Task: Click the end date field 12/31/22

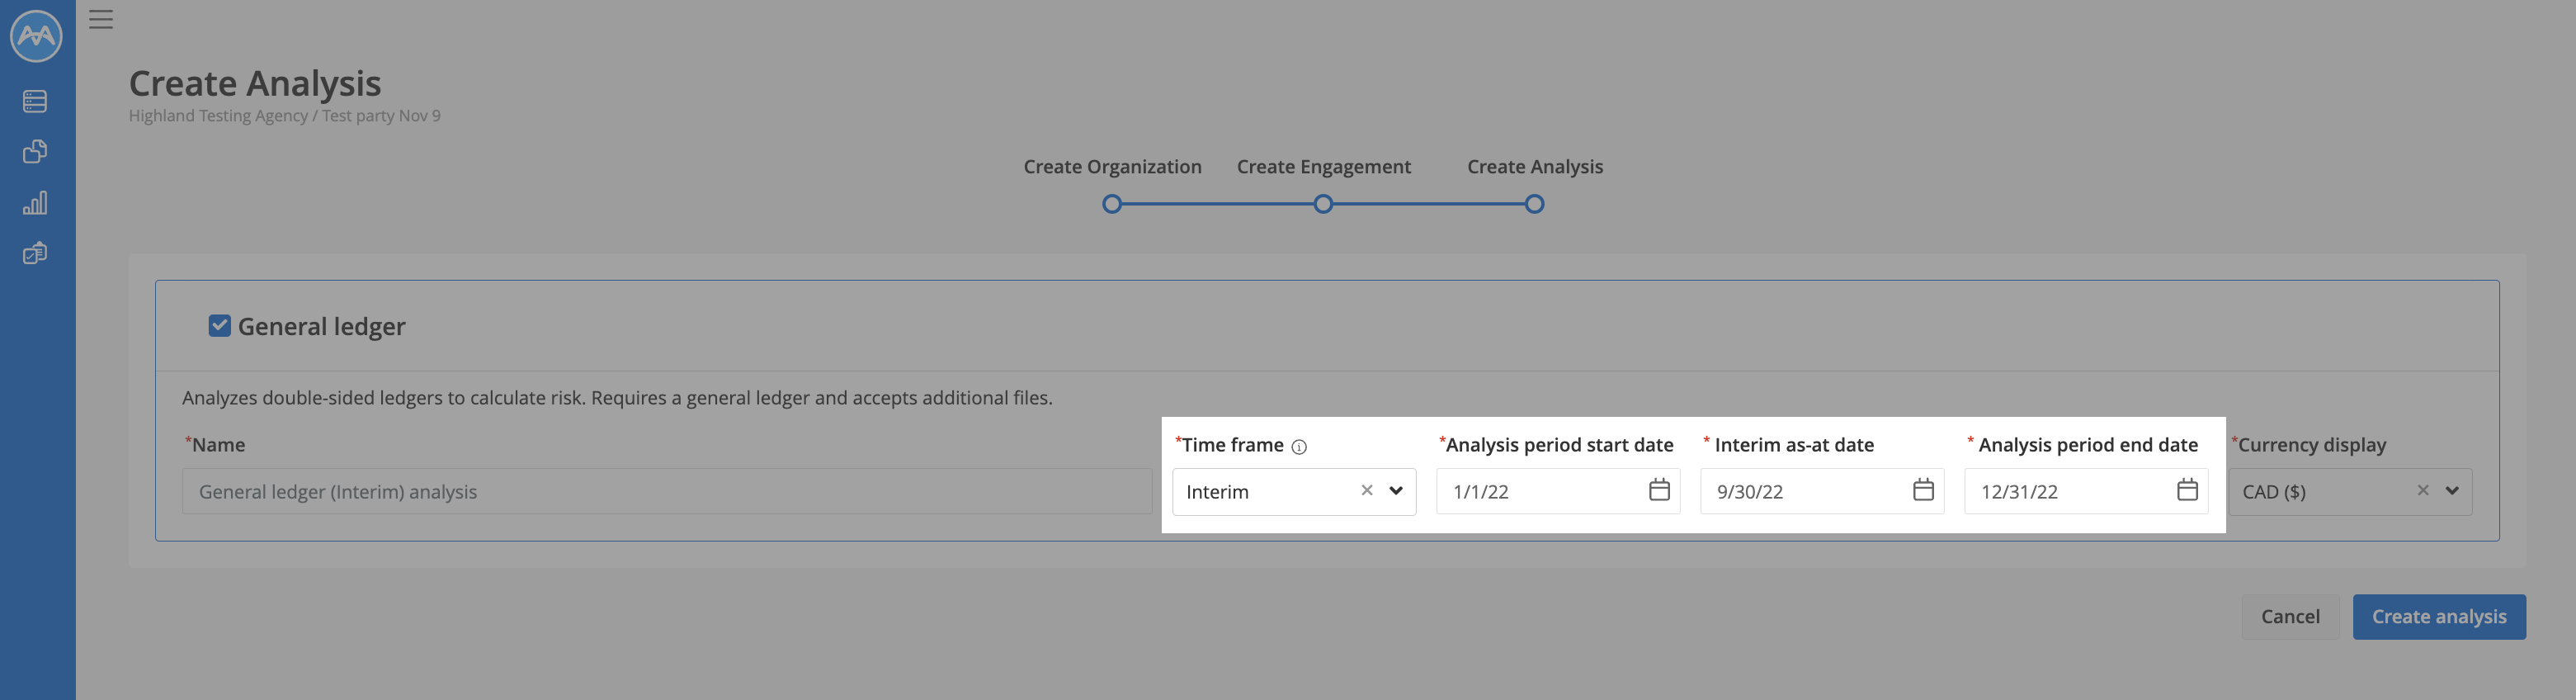Action: coord(2086,491)
